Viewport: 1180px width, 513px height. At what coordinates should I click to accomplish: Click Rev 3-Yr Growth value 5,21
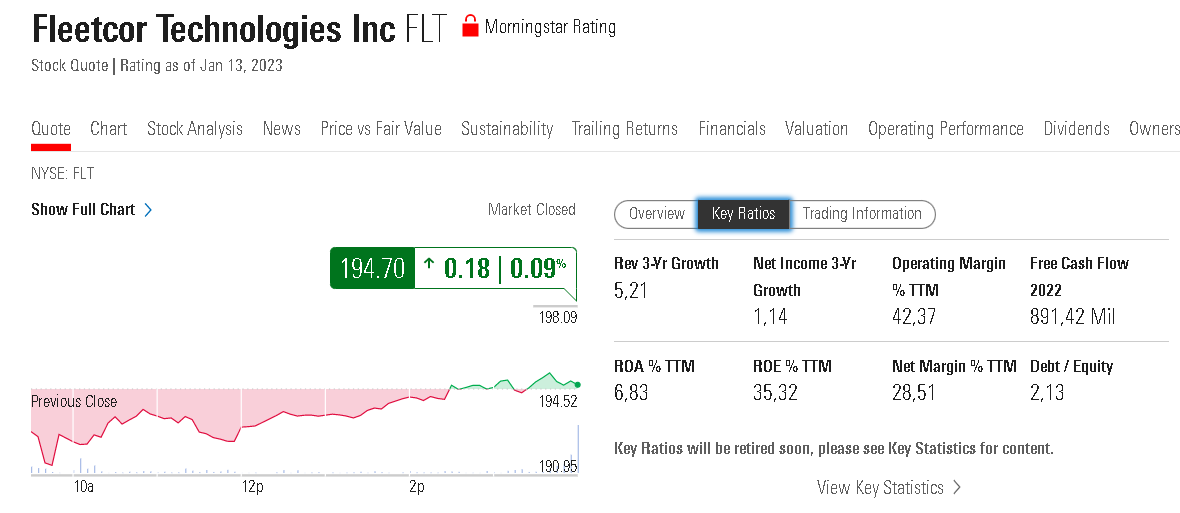[x=631, y=291]
